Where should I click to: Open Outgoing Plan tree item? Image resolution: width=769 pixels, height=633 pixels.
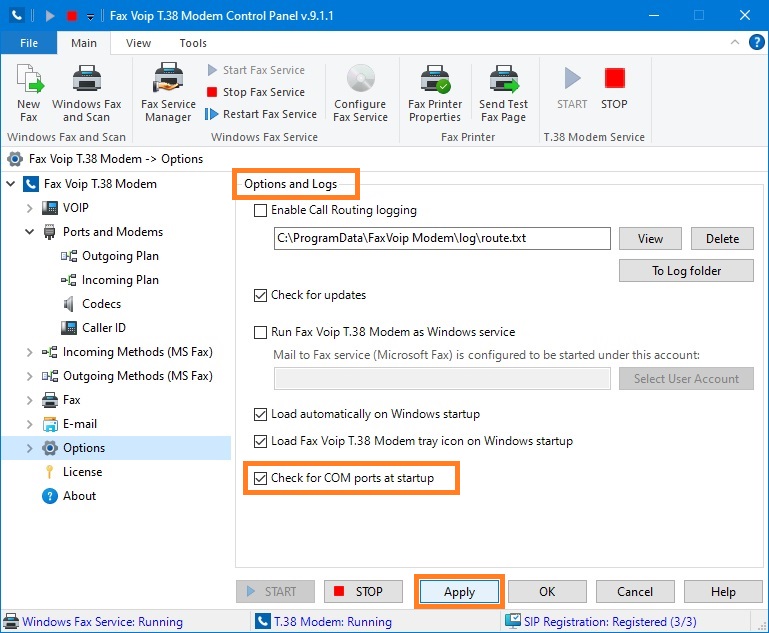pos(120,256)
